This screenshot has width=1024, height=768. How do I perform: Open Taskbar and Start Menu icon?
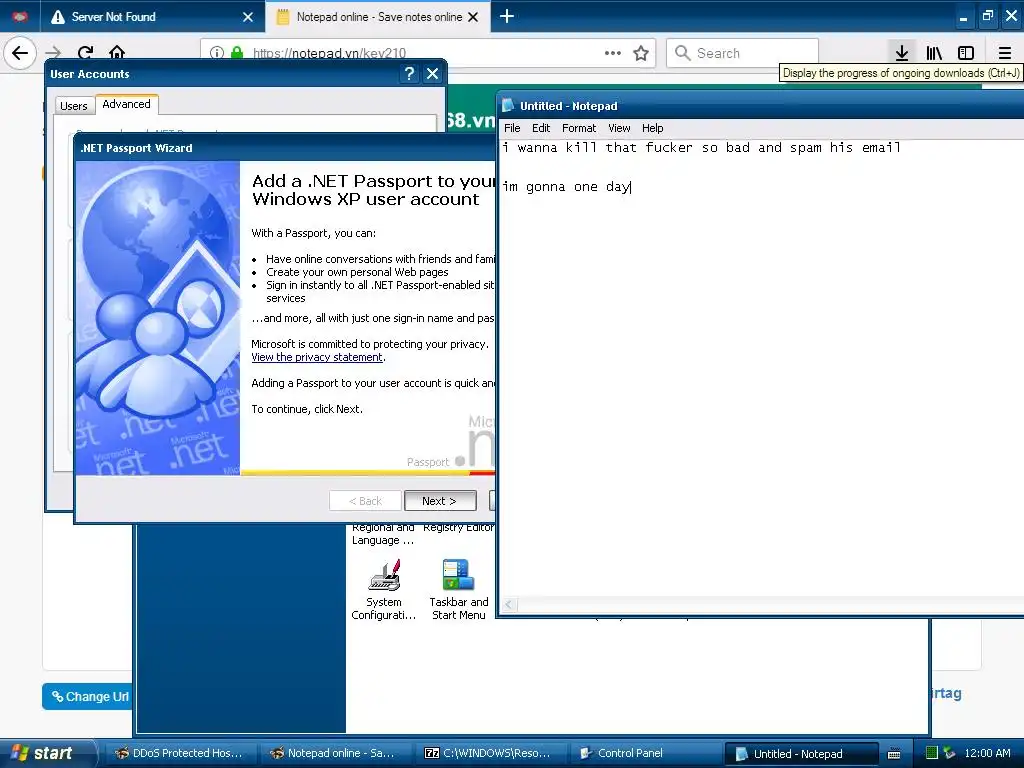458,589
